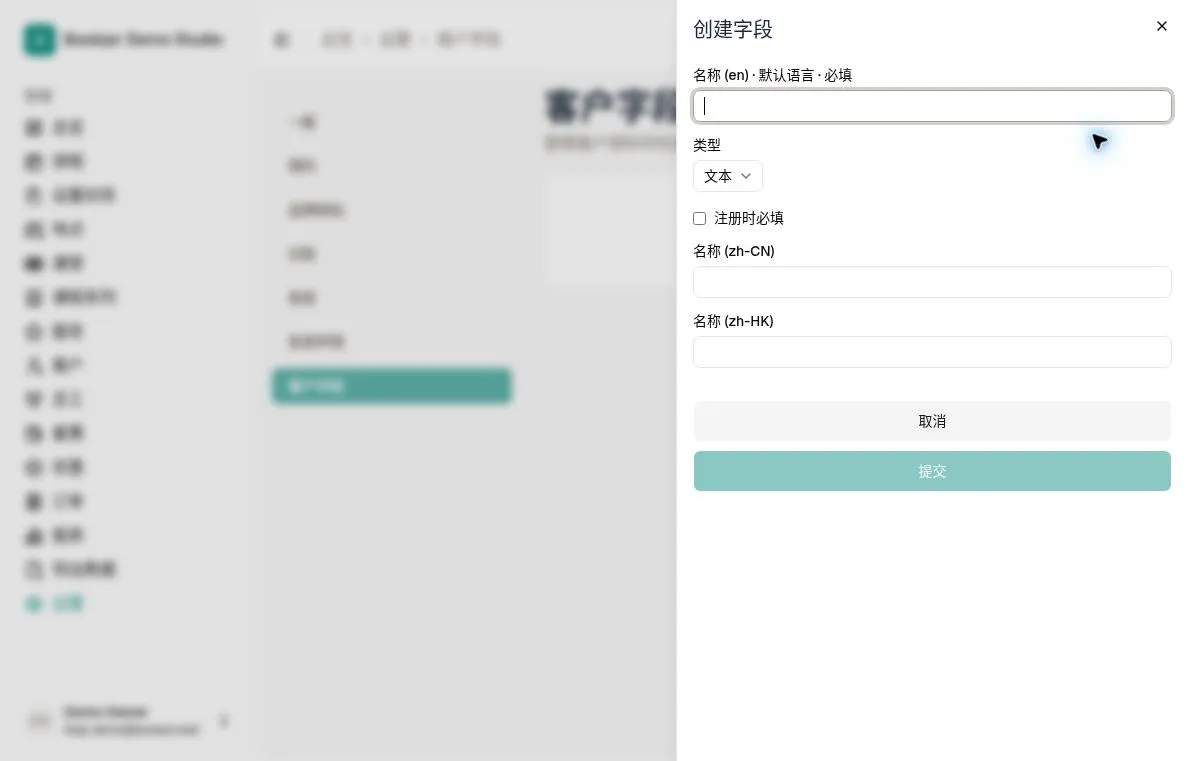
Task: Submit the form with the 提交 button
Action: tap(932, 471)
